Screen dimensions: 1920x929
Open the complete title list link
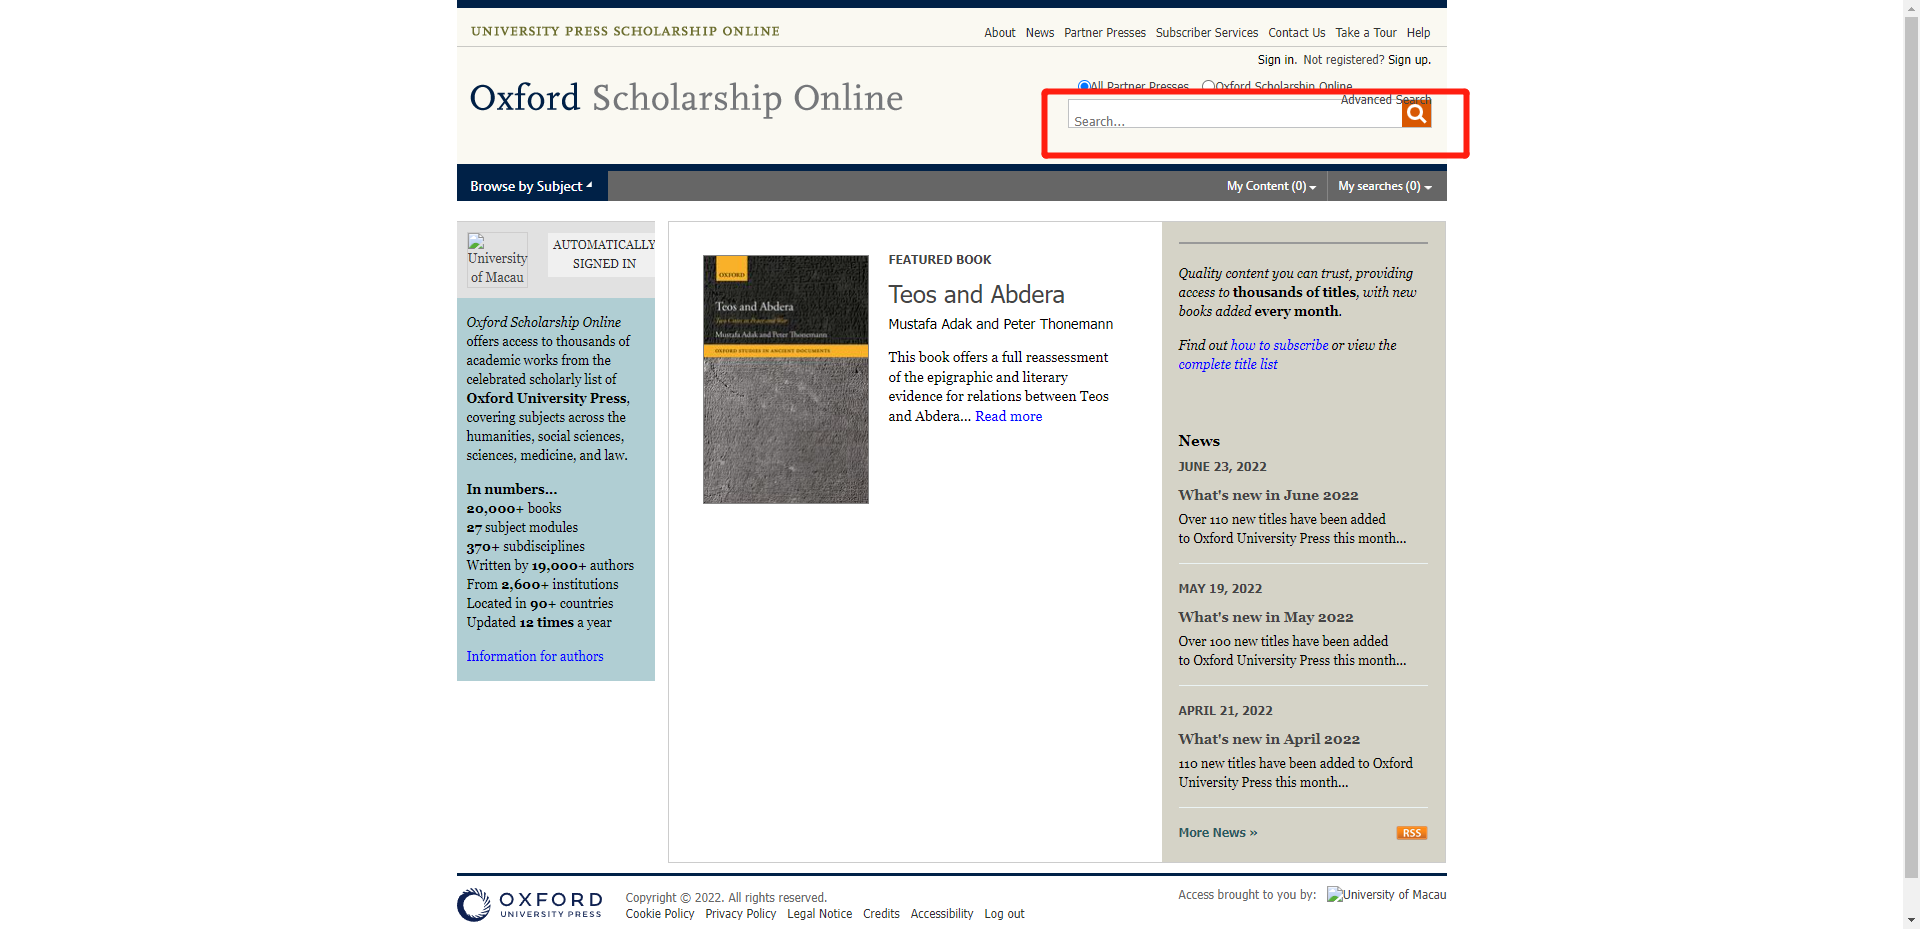1228,364
